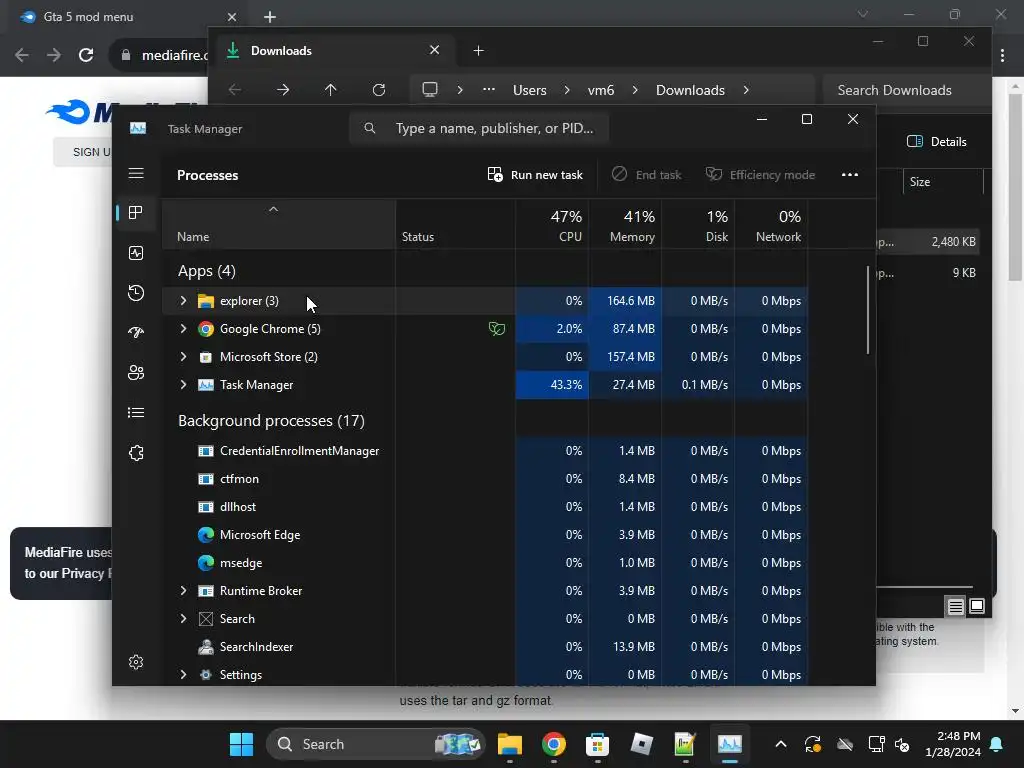Open the Startup apps page icon
The height and width of the screenshot is (768, 1024).
pyautogui.click(x=136, y=332)
